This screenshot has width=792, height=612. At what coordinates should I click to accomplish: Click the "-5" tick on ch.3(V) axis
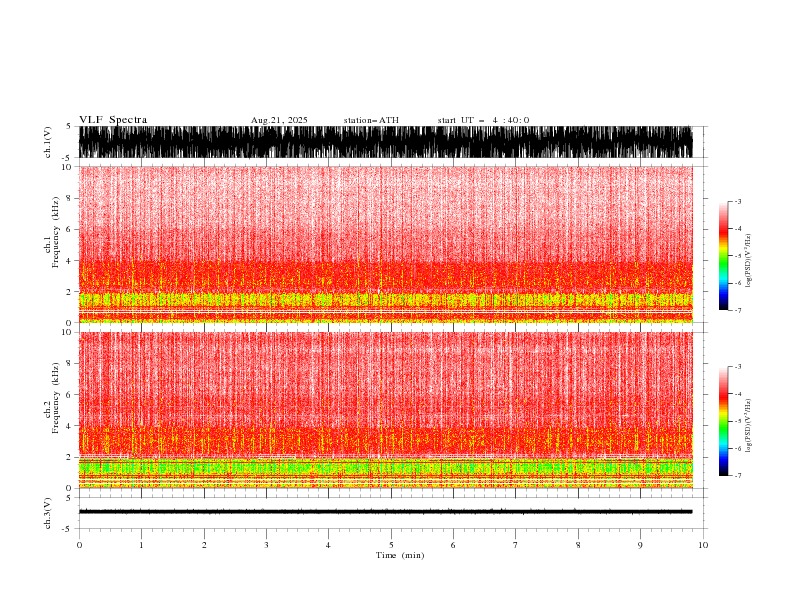click(x=67, y=529)
